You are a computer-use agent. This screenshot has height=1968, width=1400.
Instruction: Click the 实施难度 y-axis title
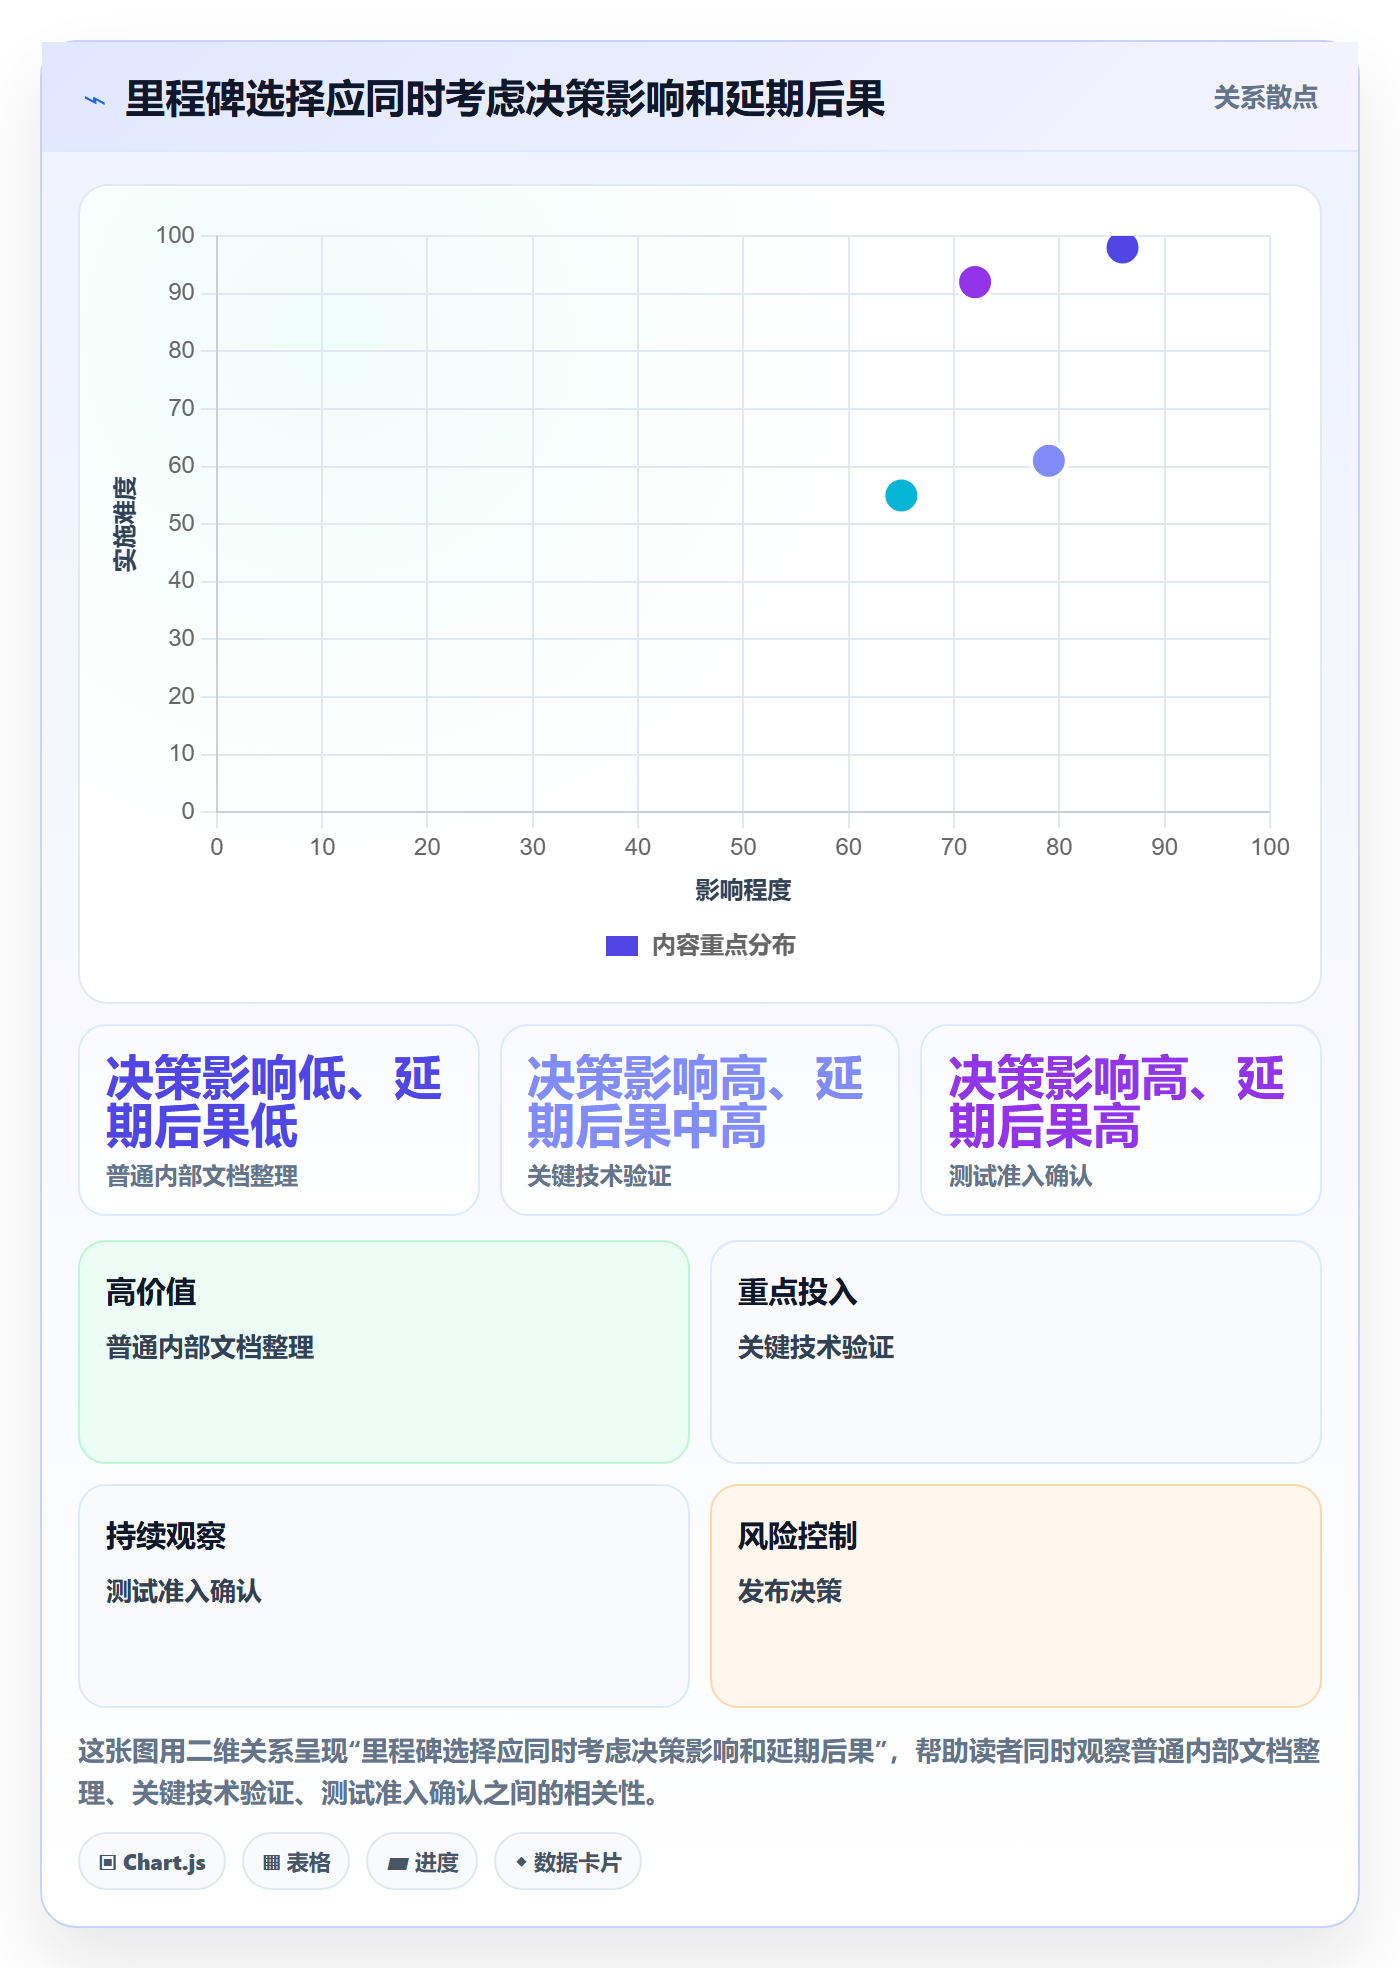[x=125, y=524]
